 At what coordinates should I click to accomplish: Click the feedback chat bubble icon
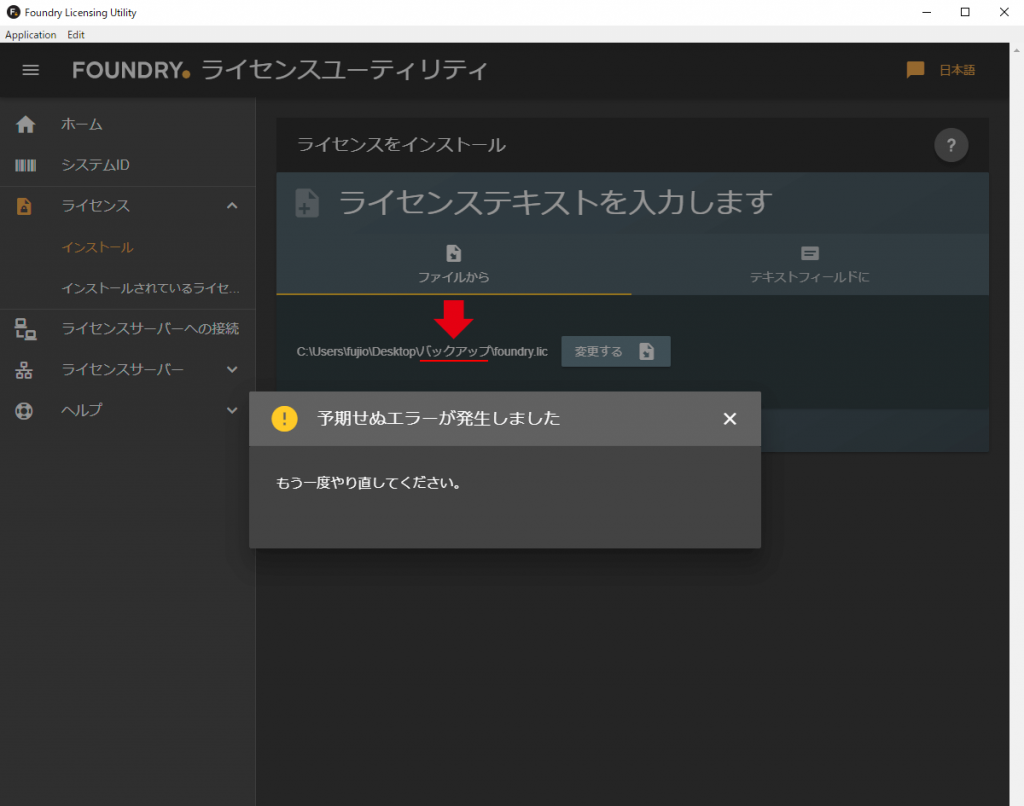tap(916, 70)
